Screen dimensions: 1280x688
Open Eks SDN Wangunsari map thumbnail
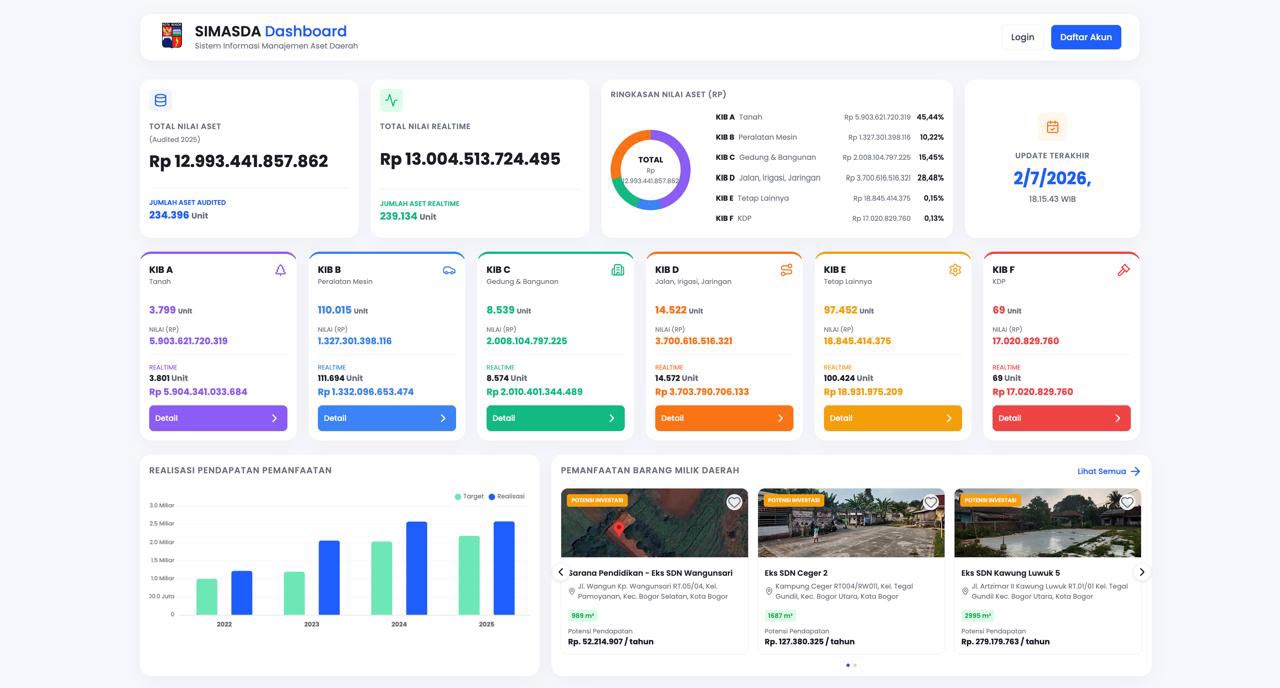pos(654,523)
